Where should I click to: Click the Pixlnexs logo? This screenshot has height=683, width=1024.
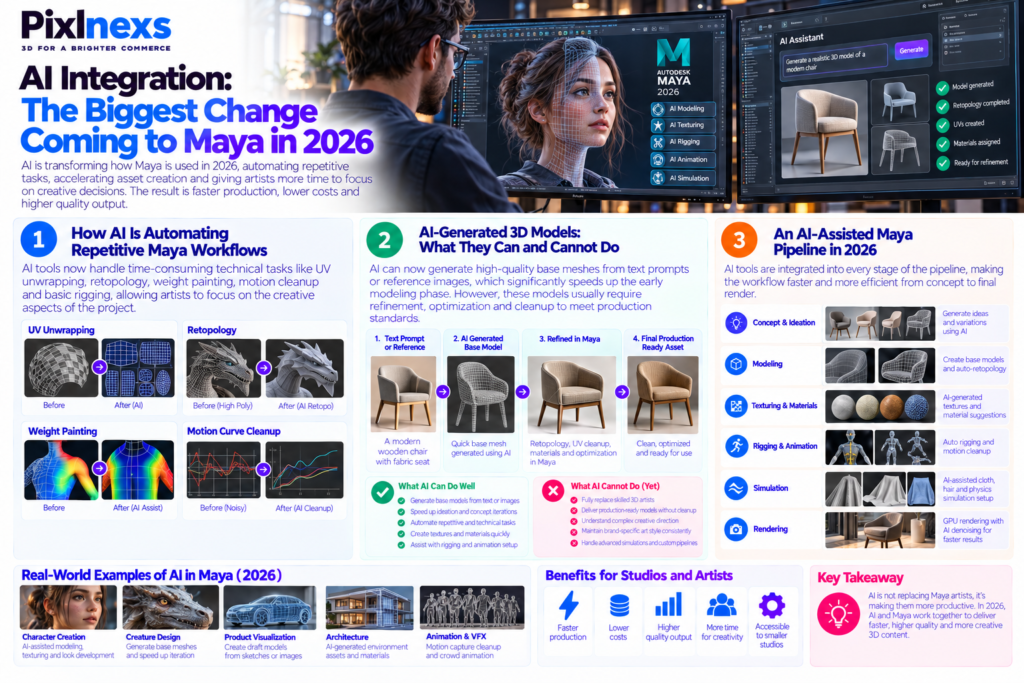(96, 29)
